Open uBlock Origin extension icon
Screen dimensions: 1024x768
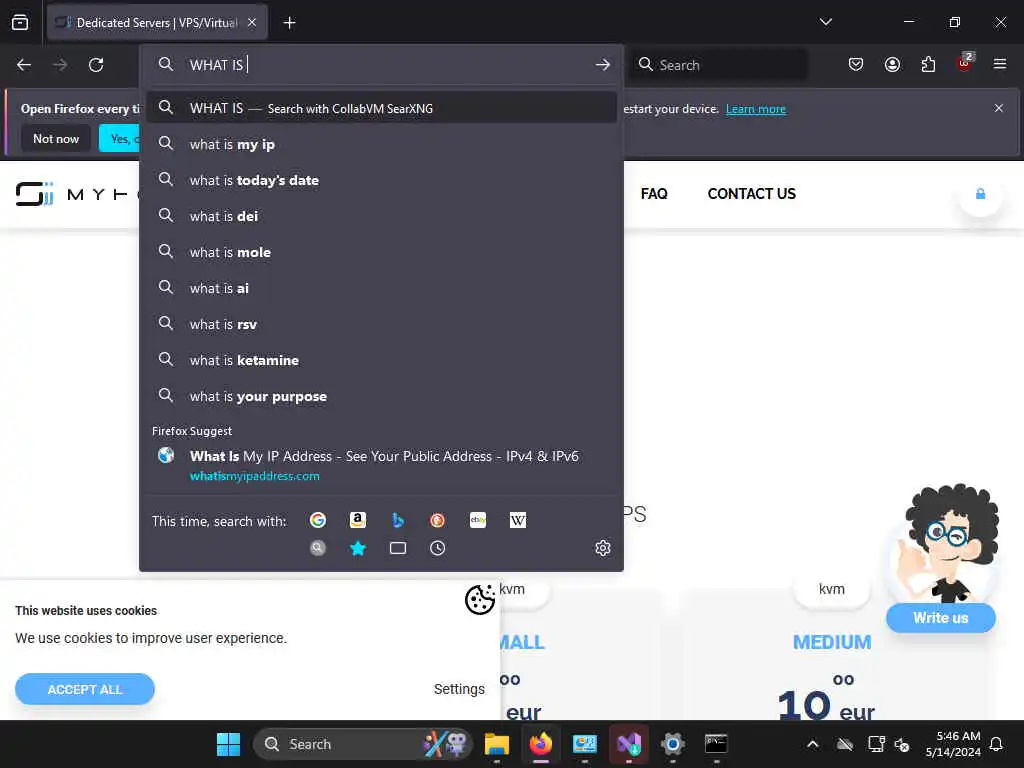pyautogui.click(x=965, y=63)
